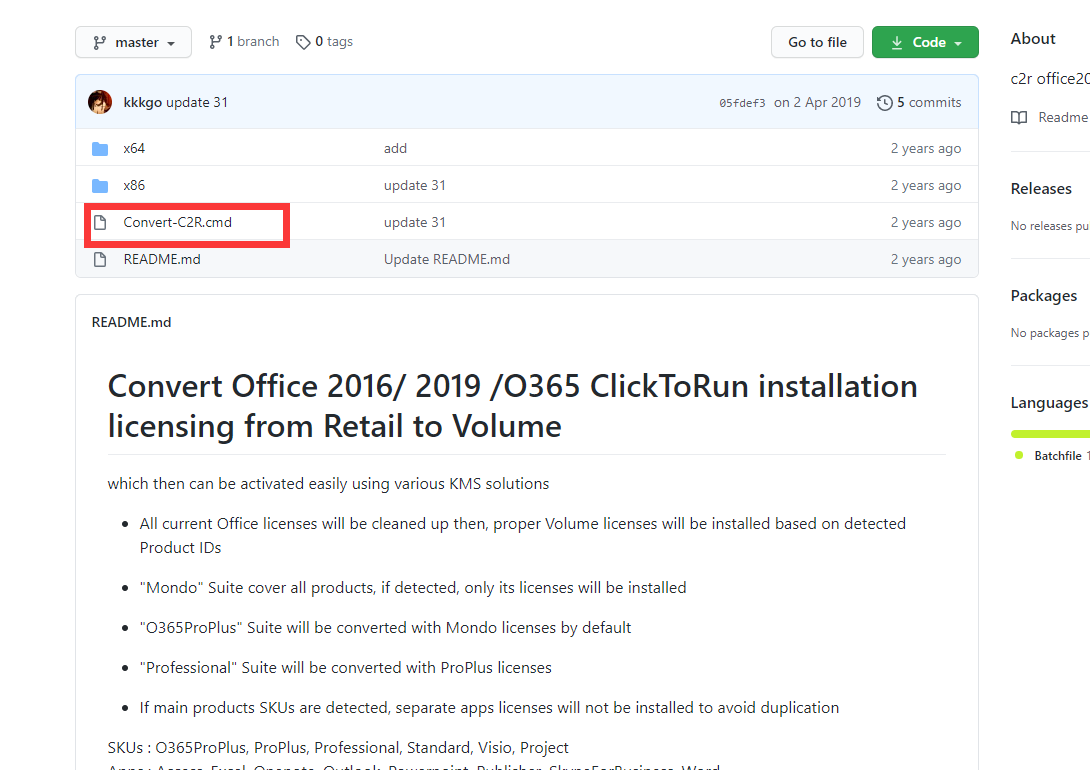1090x770 pixels.
Task: Open the Readme link in About
Action: 1063,117
